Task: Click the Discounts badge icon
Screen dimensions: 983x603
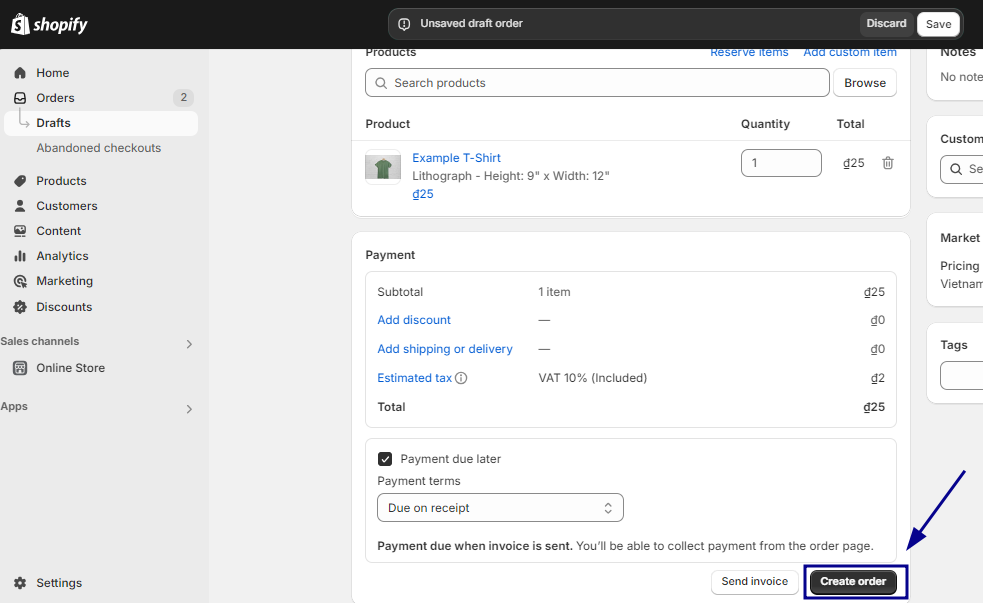Action: [x=20, y=307]
